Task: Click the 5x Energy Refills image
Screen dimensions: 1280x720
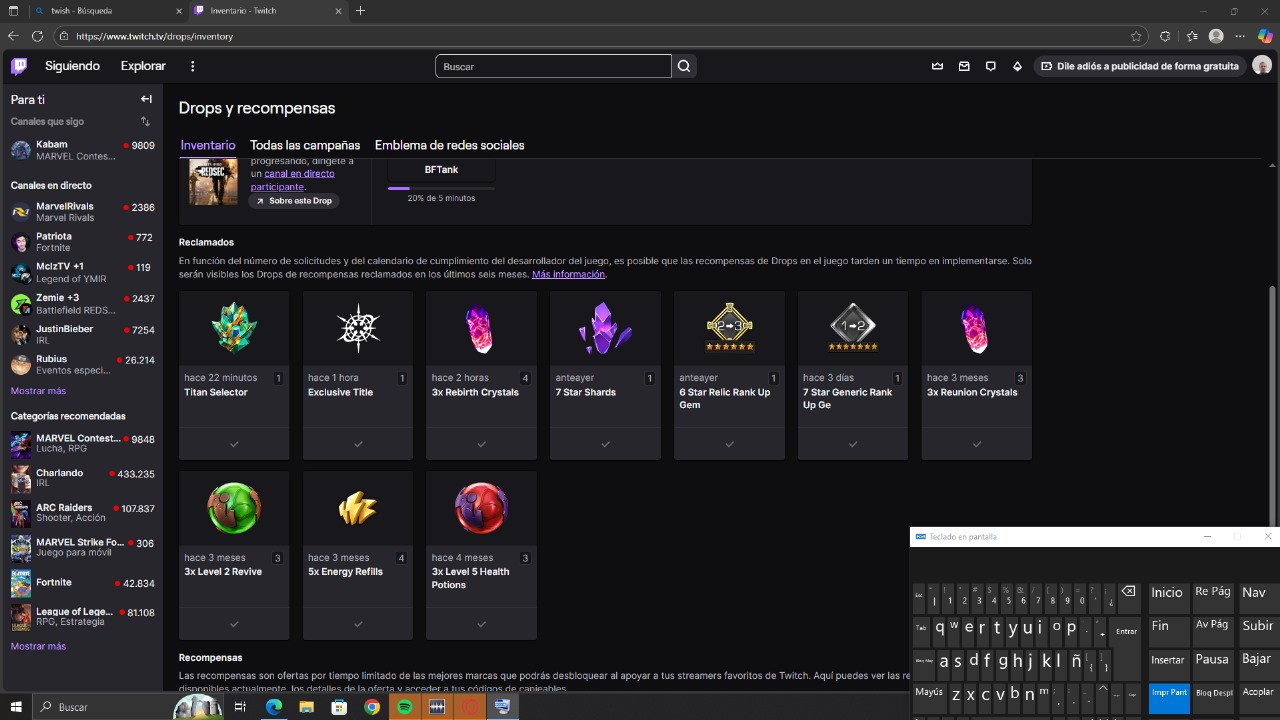Action: pos(358,508)
